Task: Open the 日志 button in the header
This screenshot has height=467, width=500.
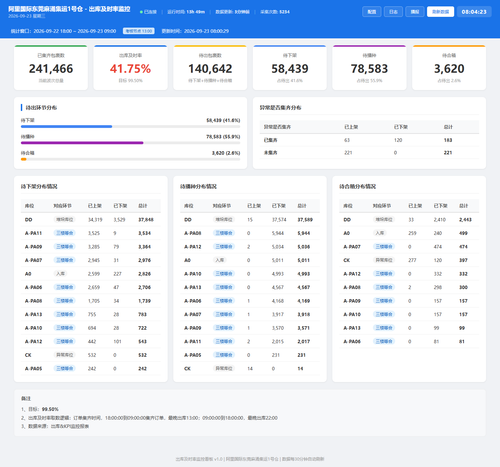Action: click(x=393, y=12)
